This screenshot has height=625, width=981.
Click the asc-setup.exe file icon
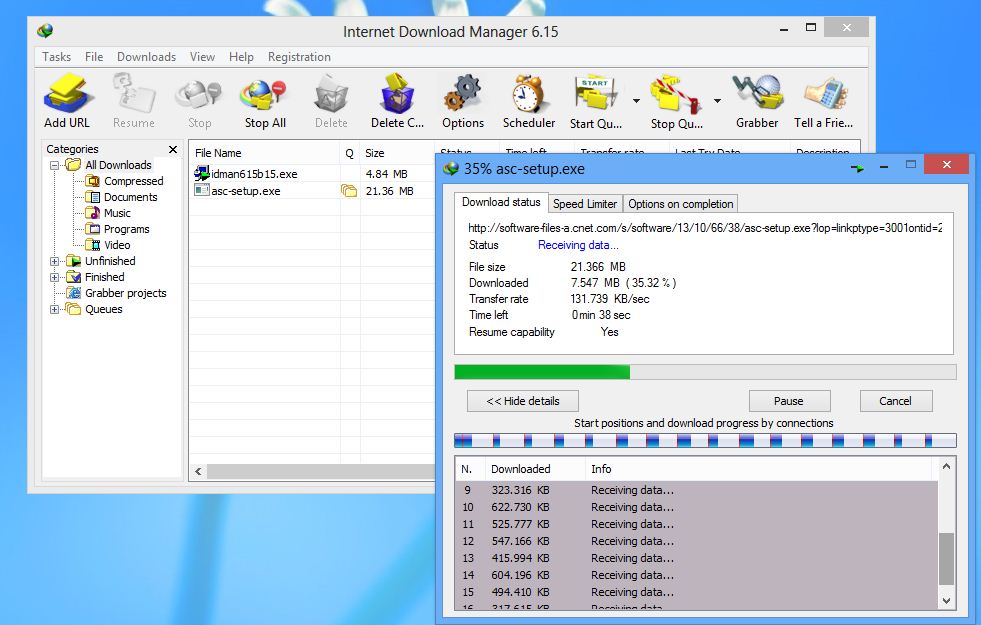point(201,190)
